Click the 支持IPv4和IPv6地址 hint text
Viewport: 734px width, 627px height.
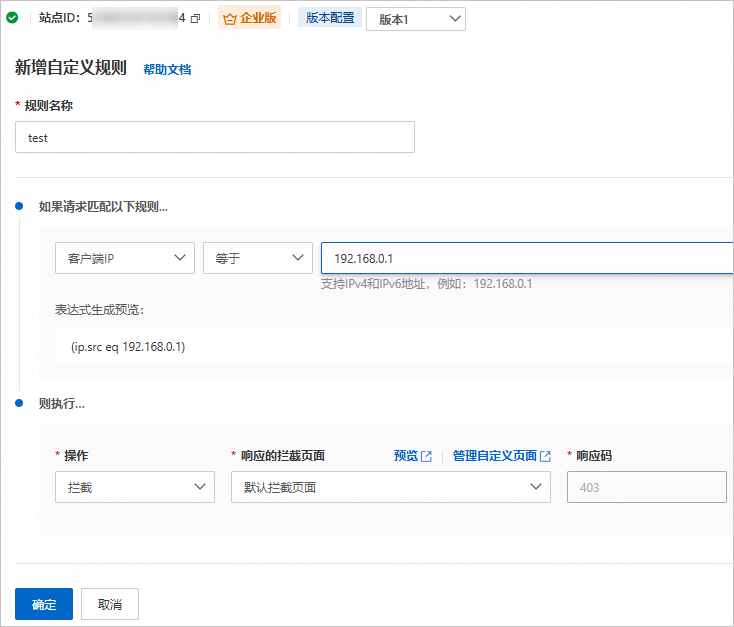coord(426,284)
